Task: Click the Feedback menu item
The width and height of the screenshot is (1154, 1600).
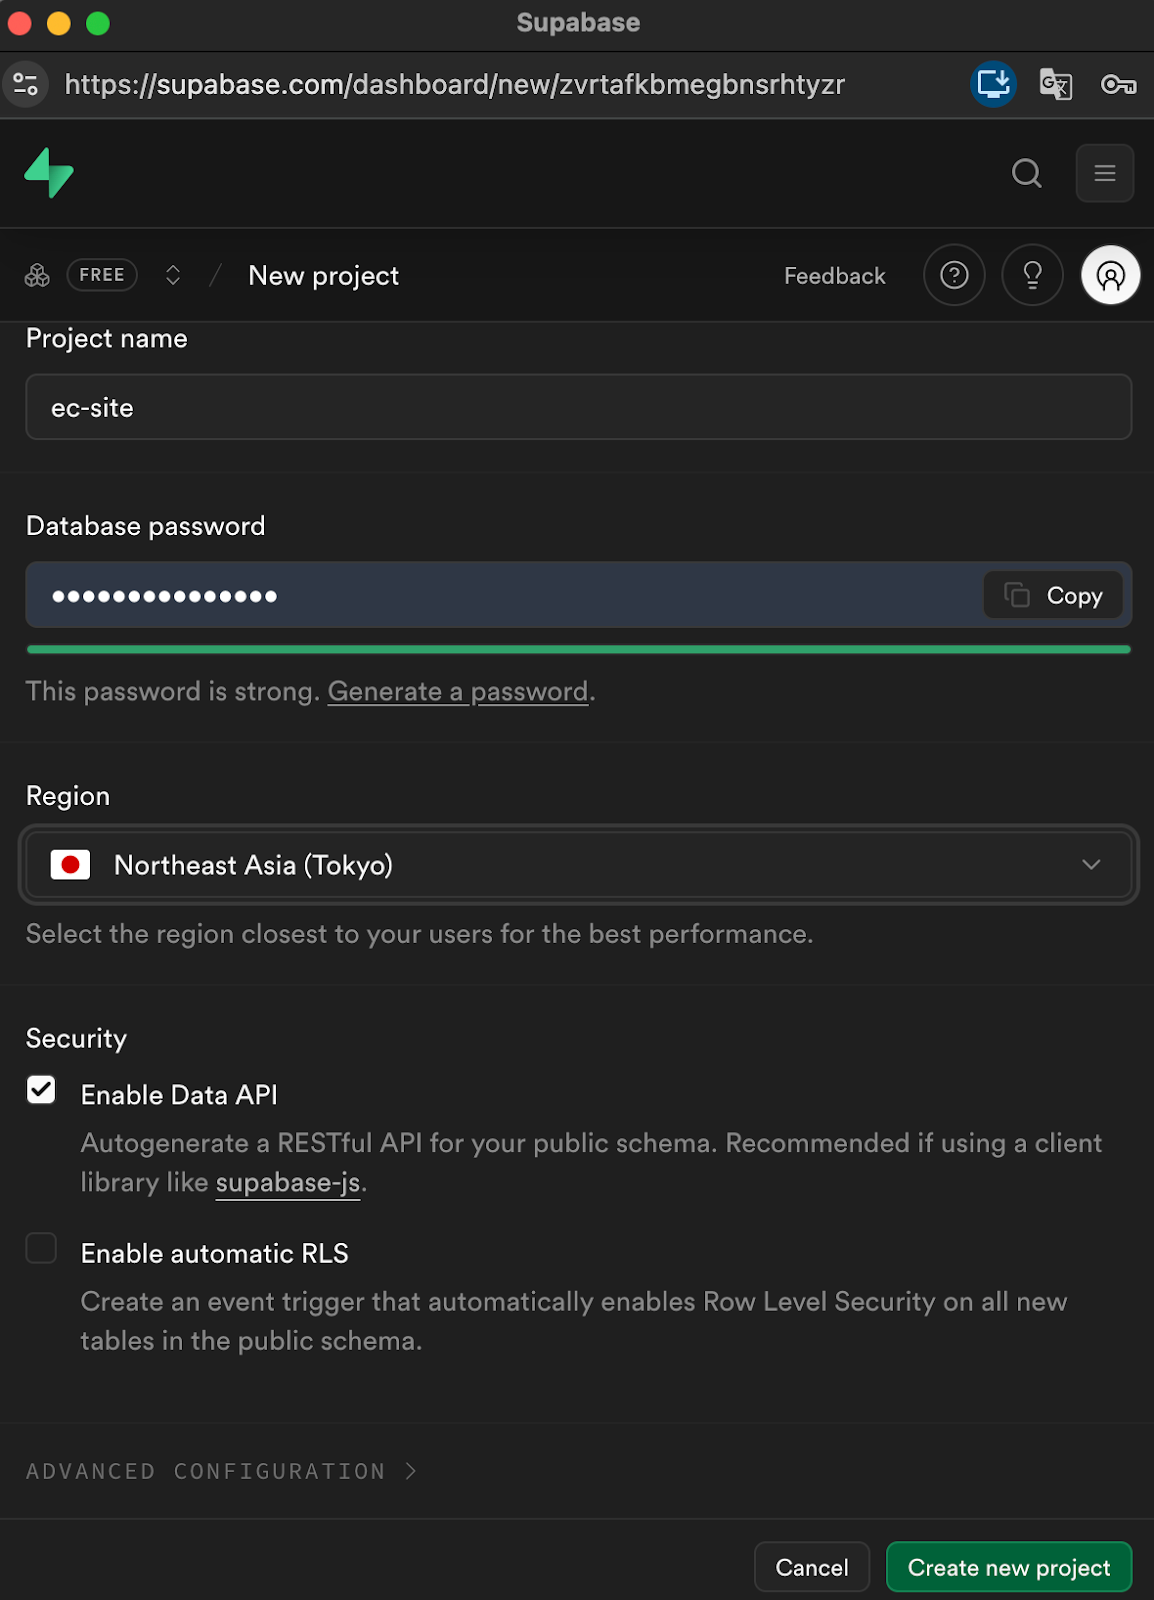Action: point(834,276)
